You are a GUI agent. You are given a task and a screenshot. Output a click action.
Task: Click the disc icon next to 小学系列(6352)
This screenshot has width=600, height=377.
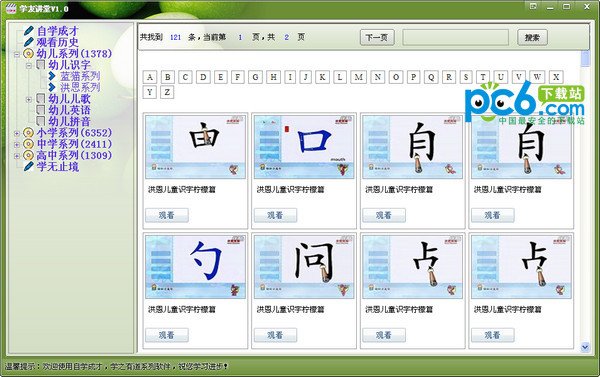(28, 133)
